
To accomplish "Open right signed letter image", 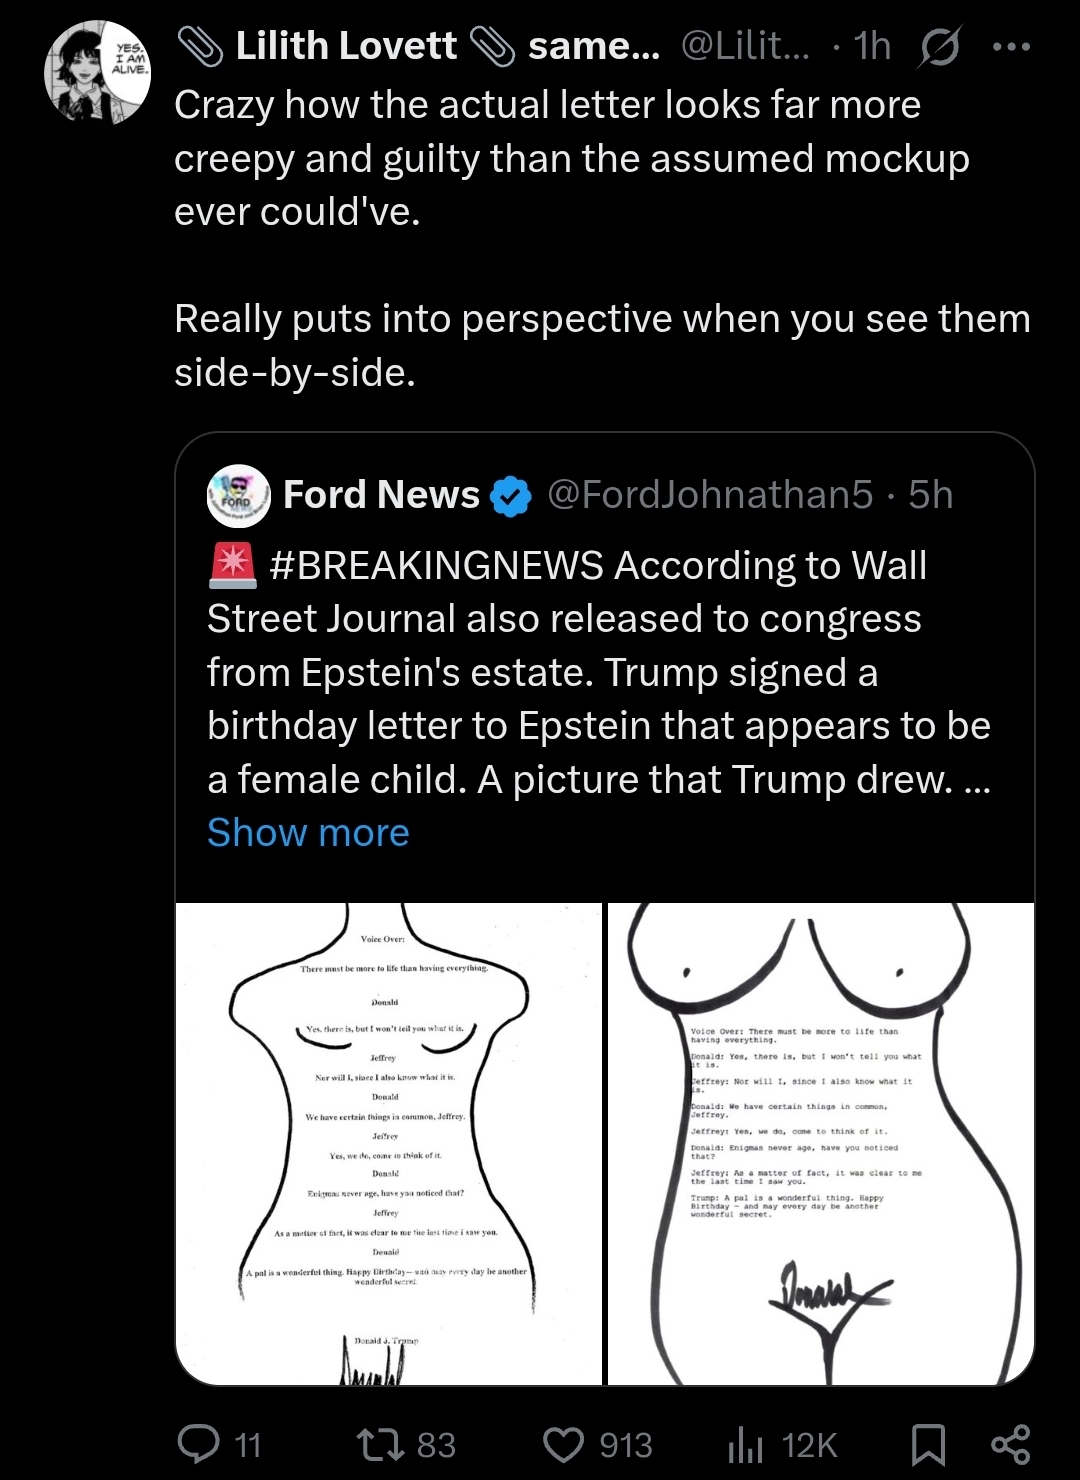I will click(x=821, y=1143).
